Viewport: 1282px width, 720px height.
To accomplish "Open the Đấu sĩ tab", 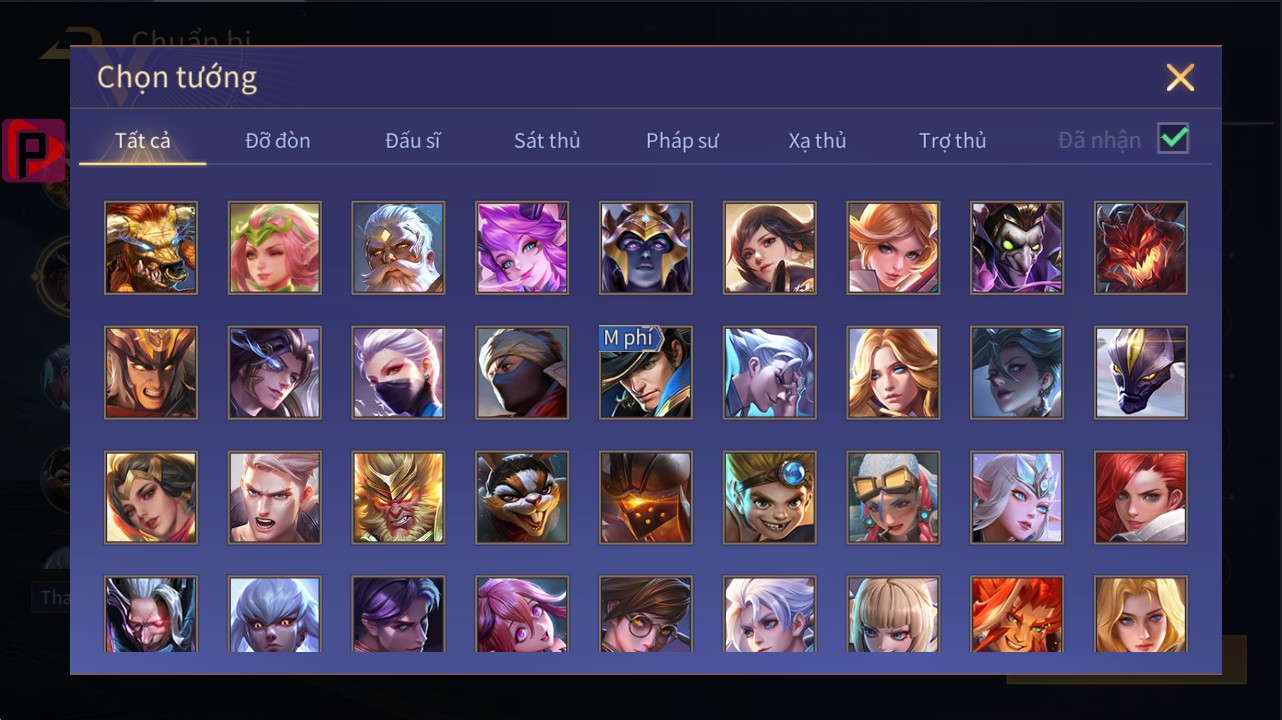I will click(413, 141).
